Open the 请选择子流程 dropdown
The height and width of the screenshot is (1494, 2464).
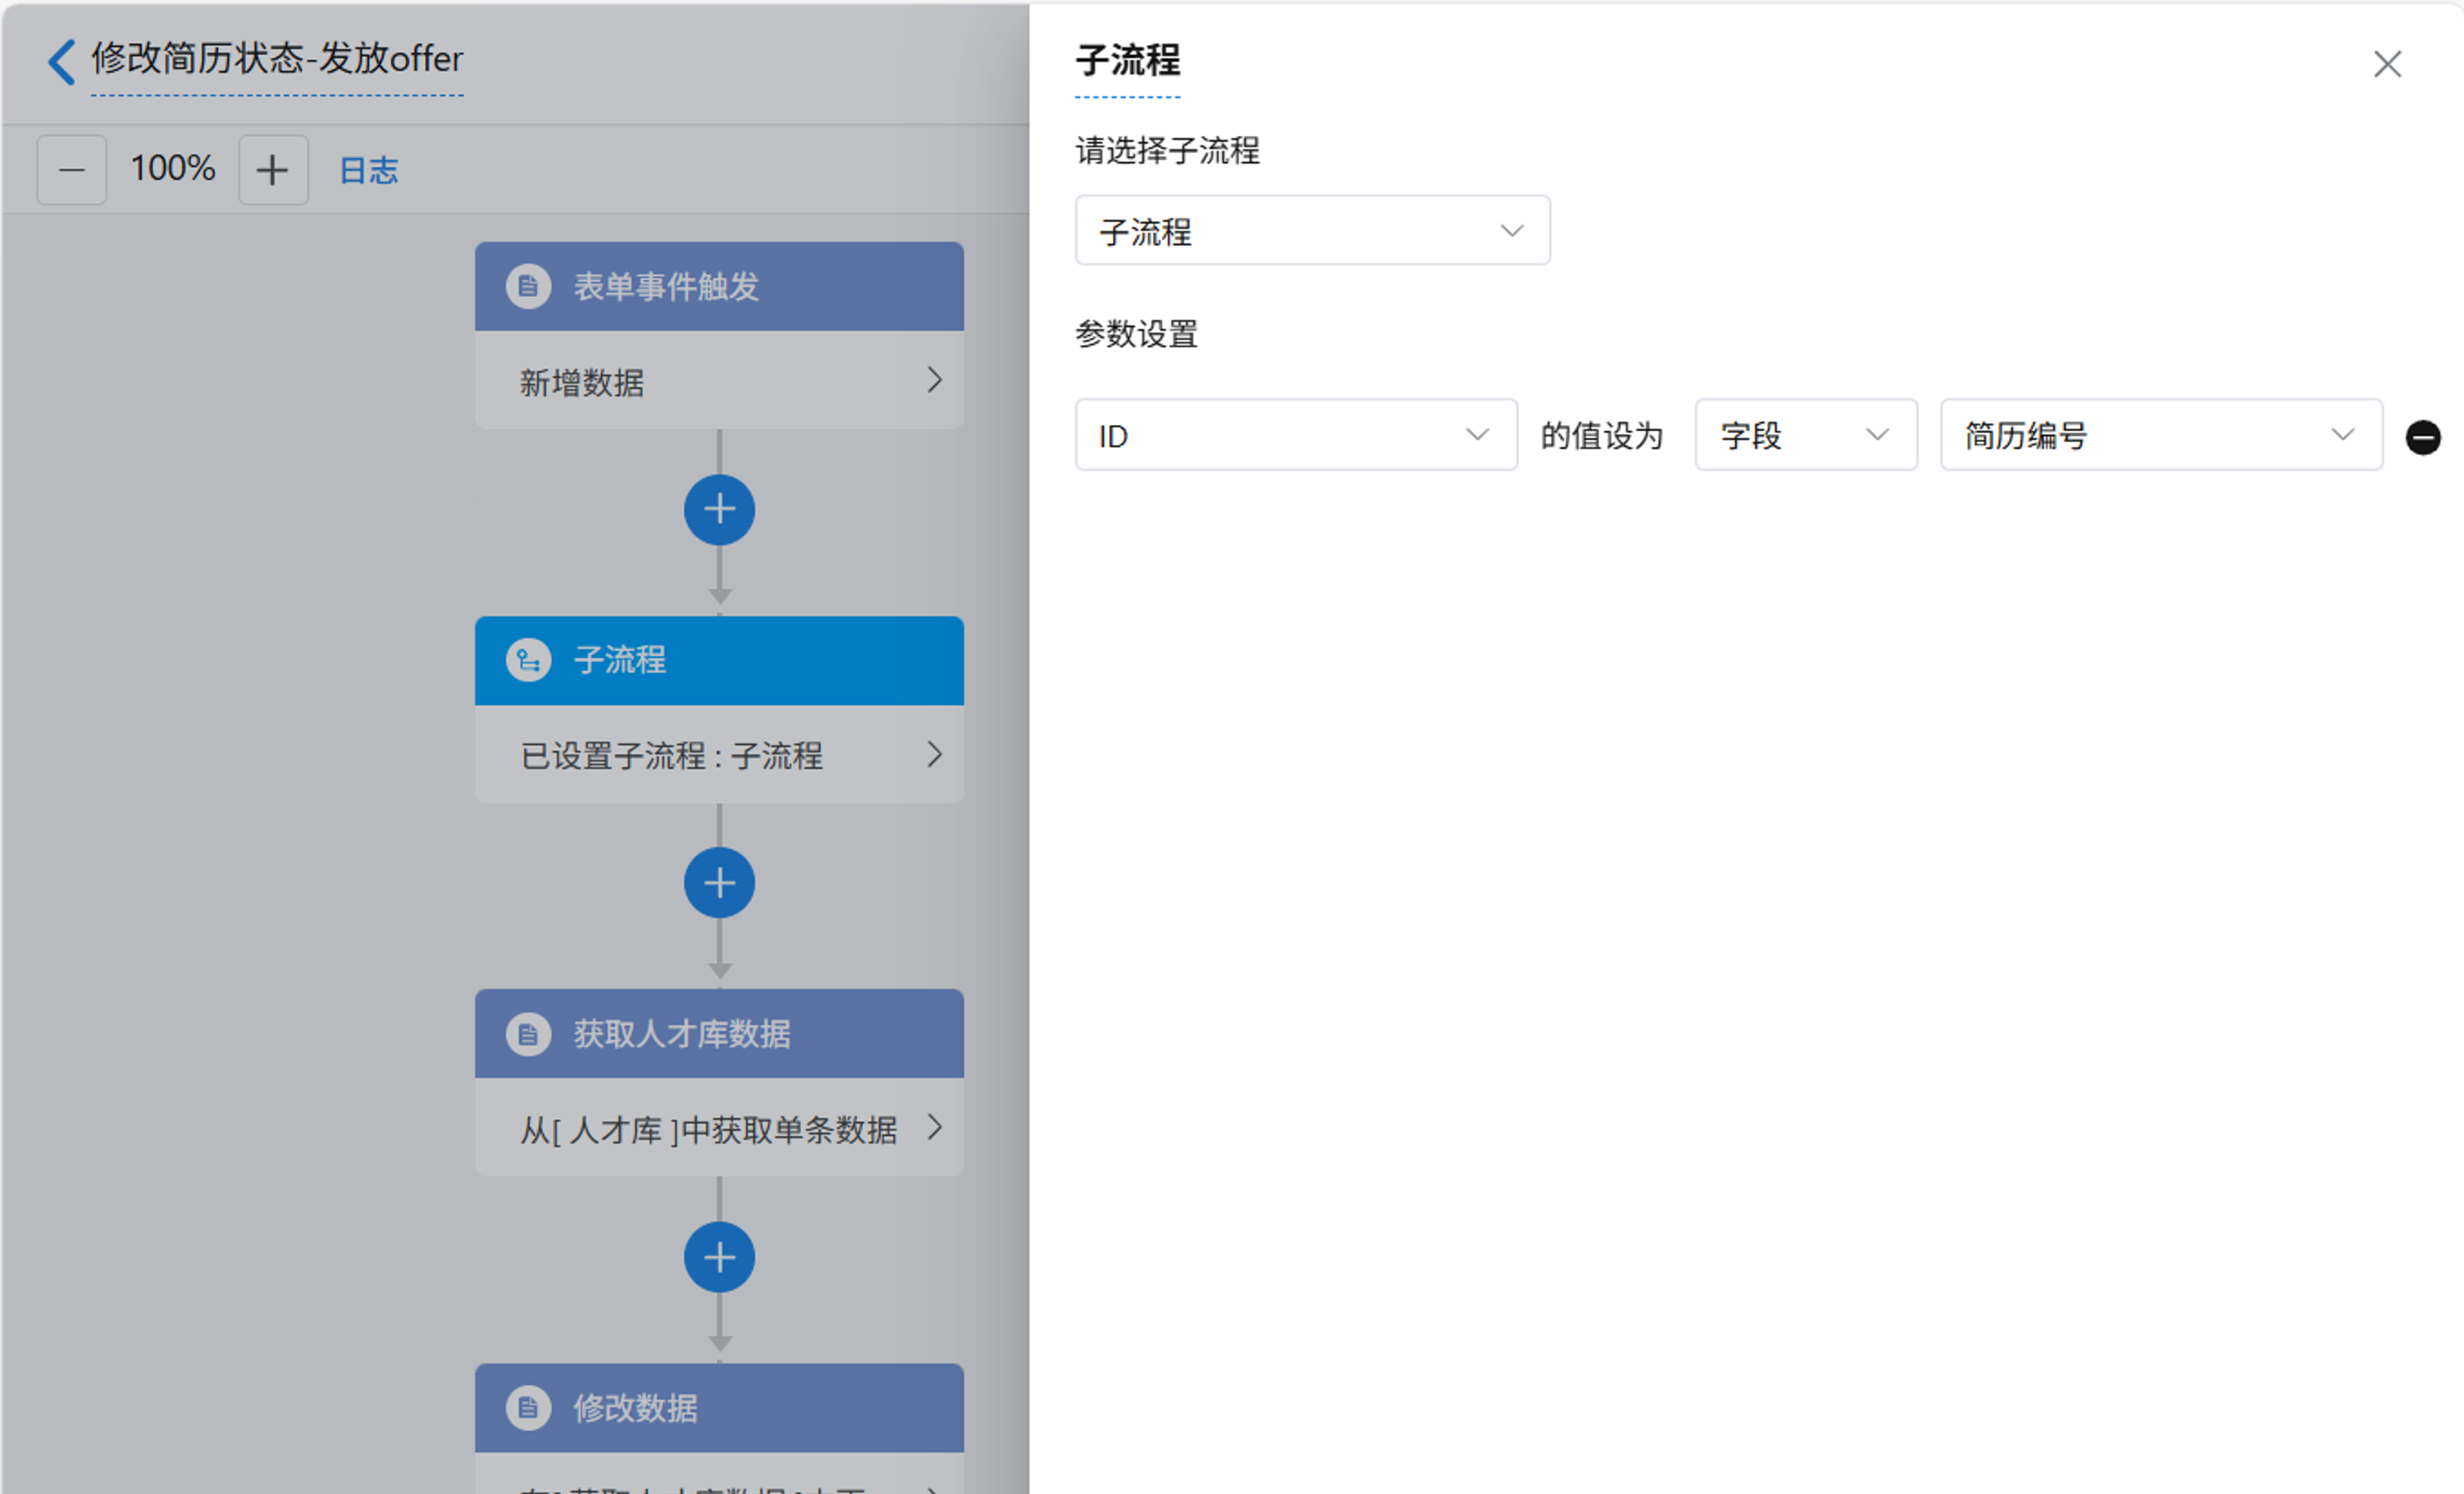pyautogui.click(x=1312, y=231)
